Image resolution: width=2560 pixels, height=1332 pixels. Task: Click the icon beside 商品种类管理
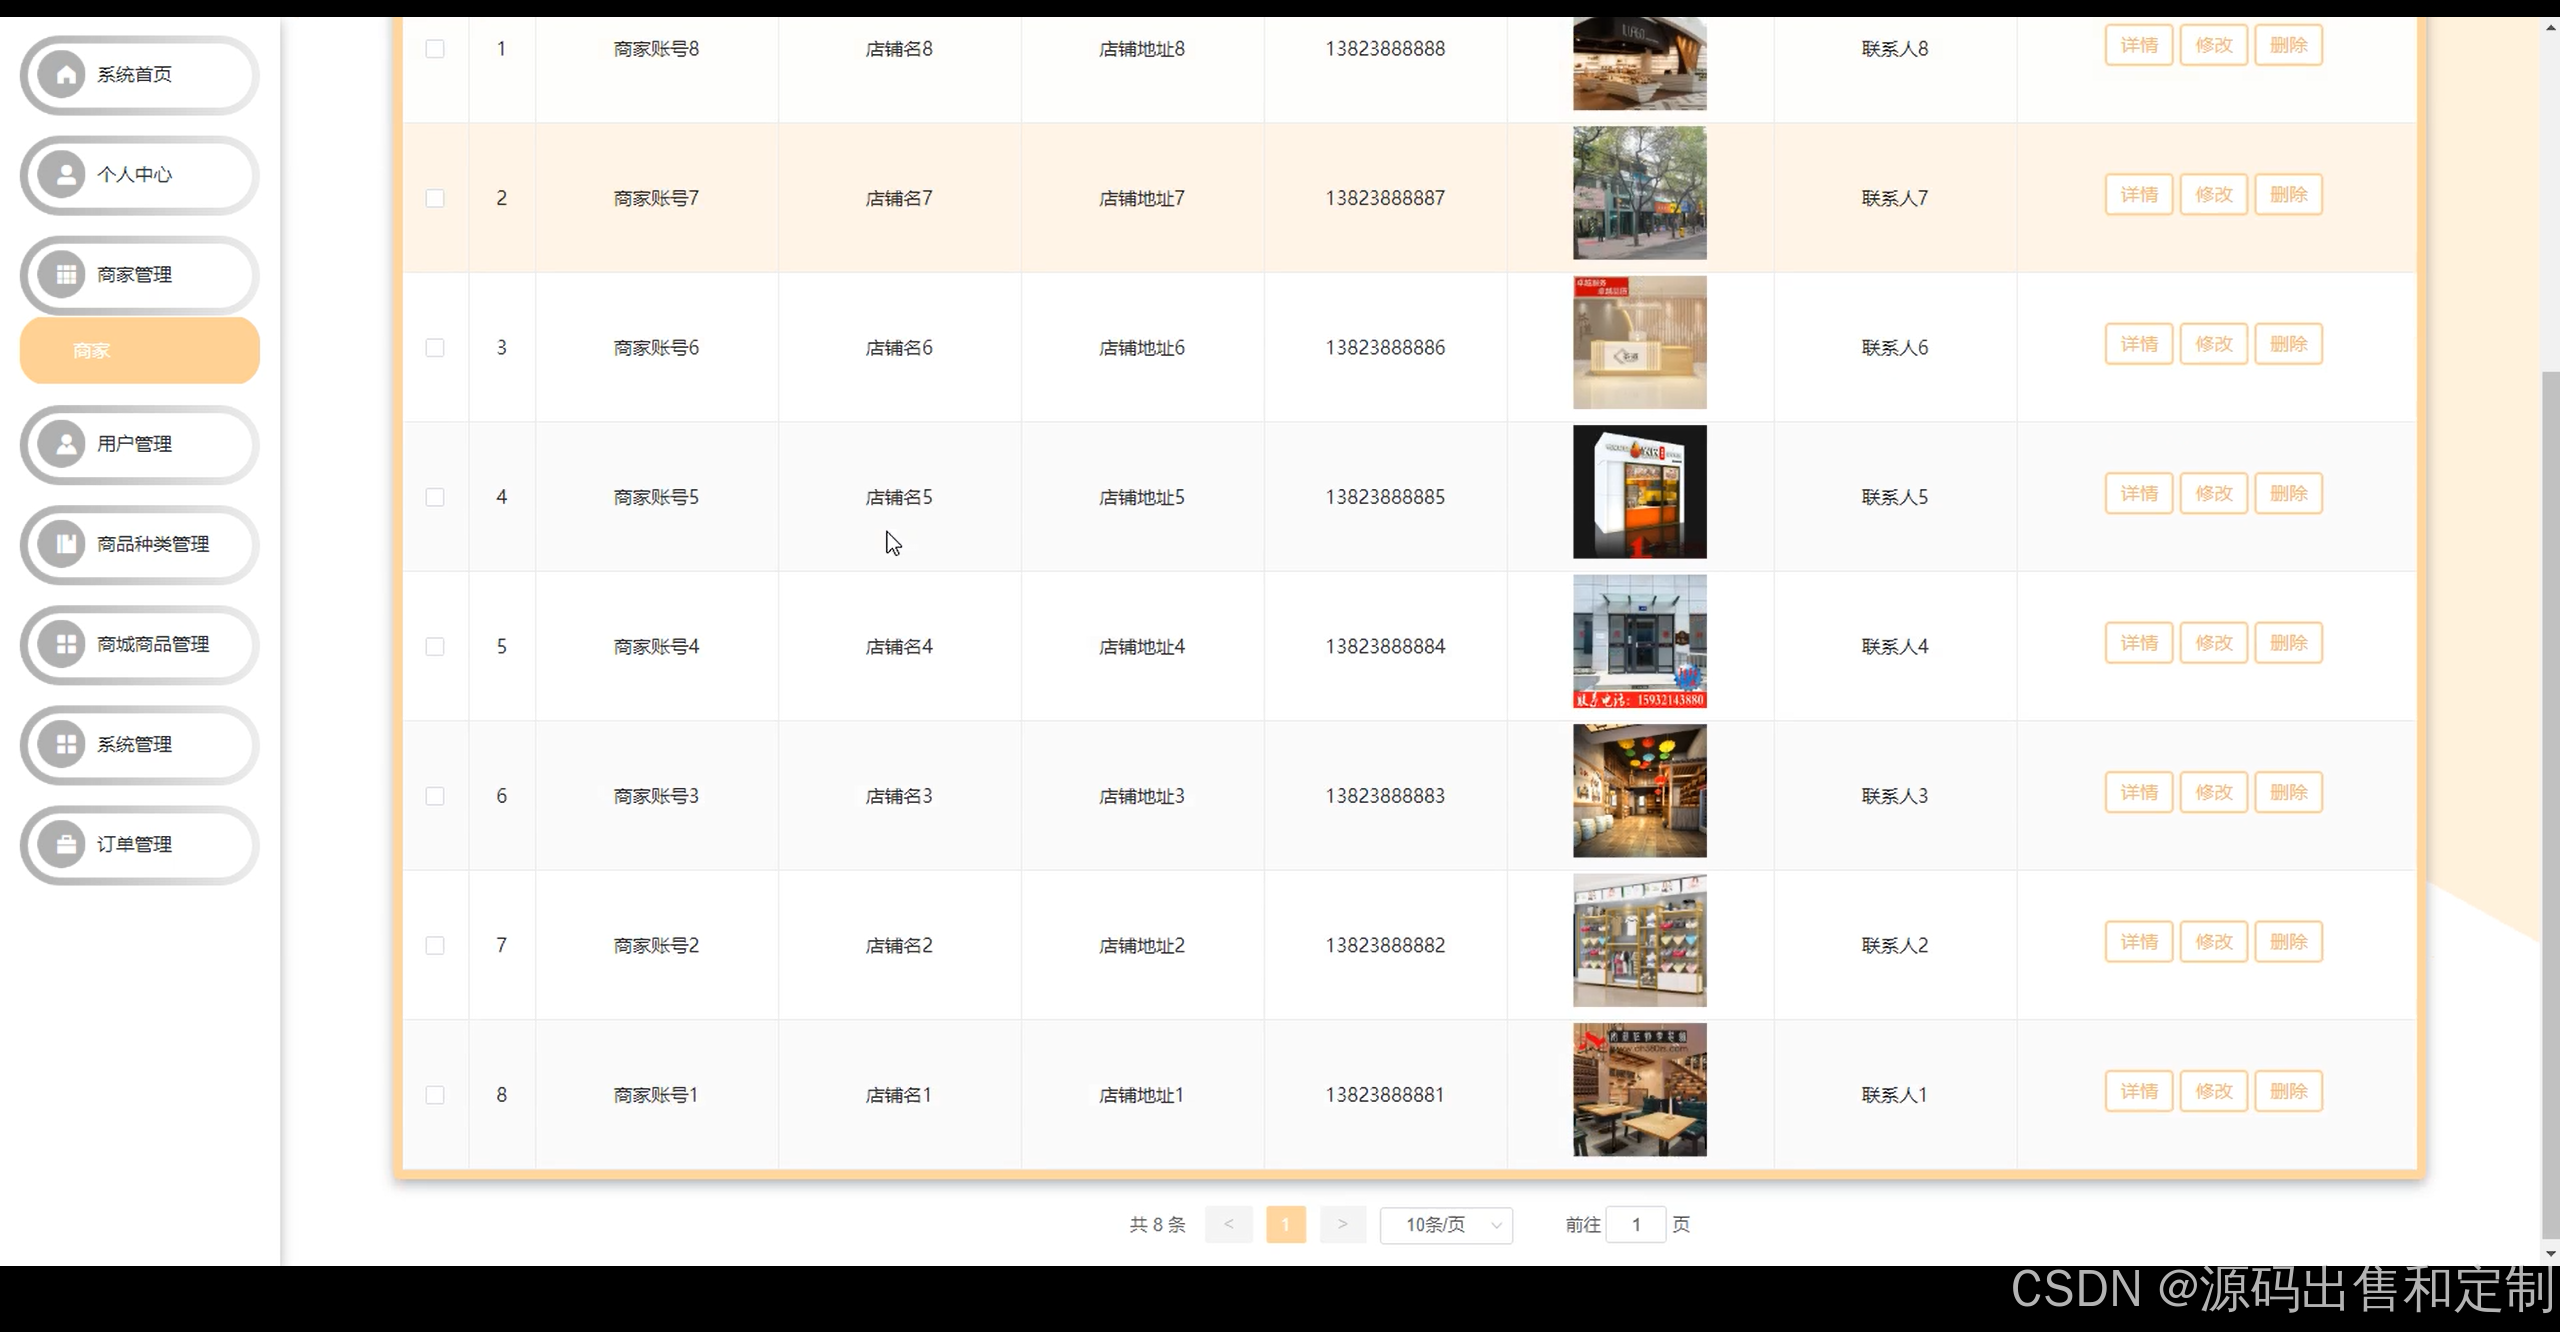tap(65, 544)
